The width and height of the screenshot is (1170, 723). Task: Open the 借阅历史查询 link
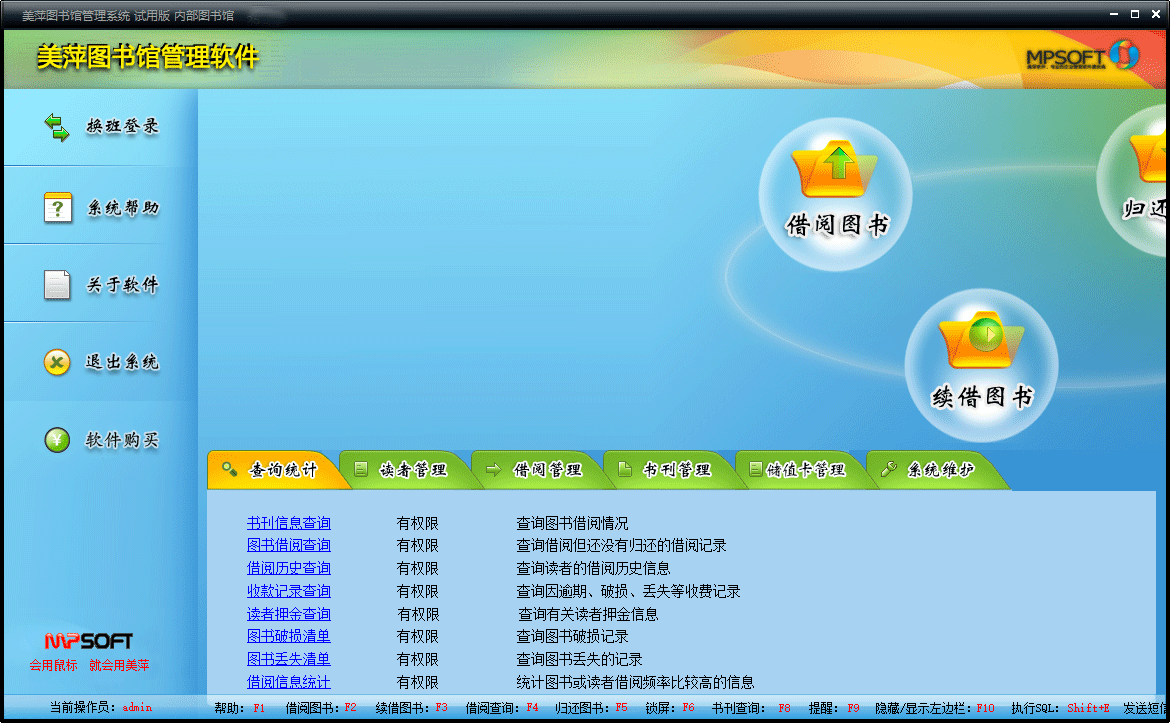coord(289,569)
